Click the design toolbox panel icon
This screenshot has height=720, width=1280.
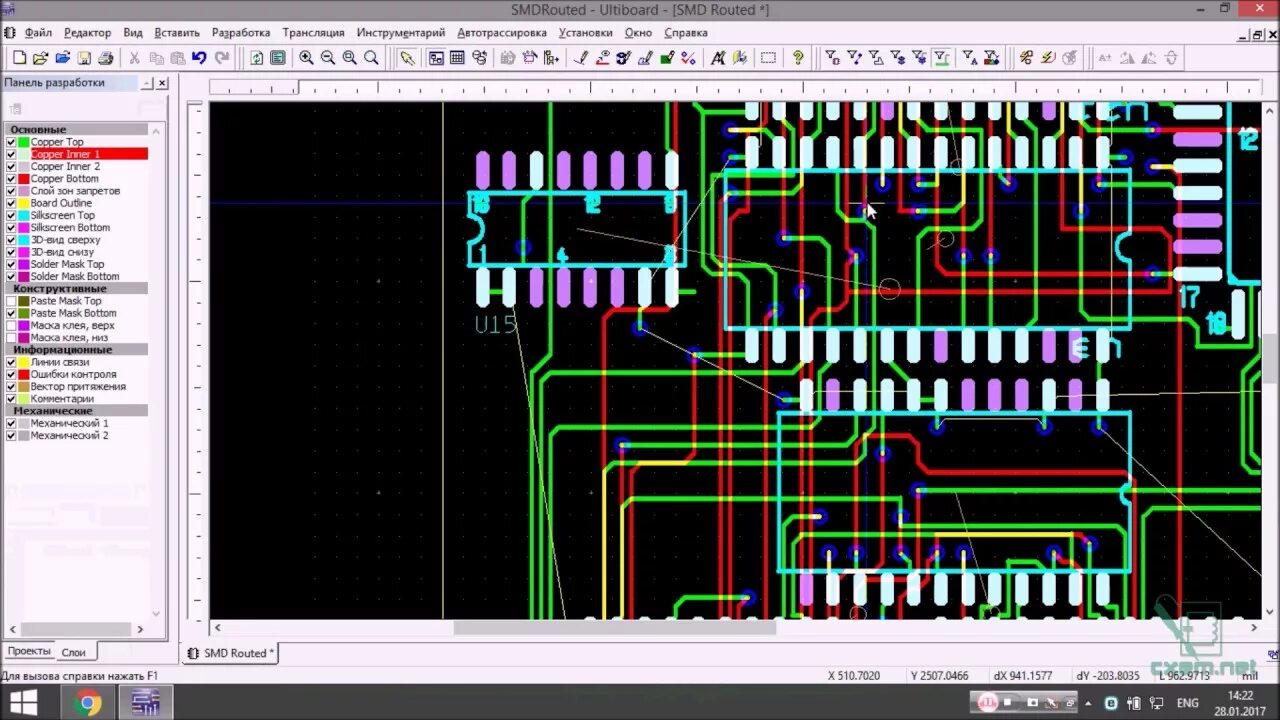tap(436, 58)
